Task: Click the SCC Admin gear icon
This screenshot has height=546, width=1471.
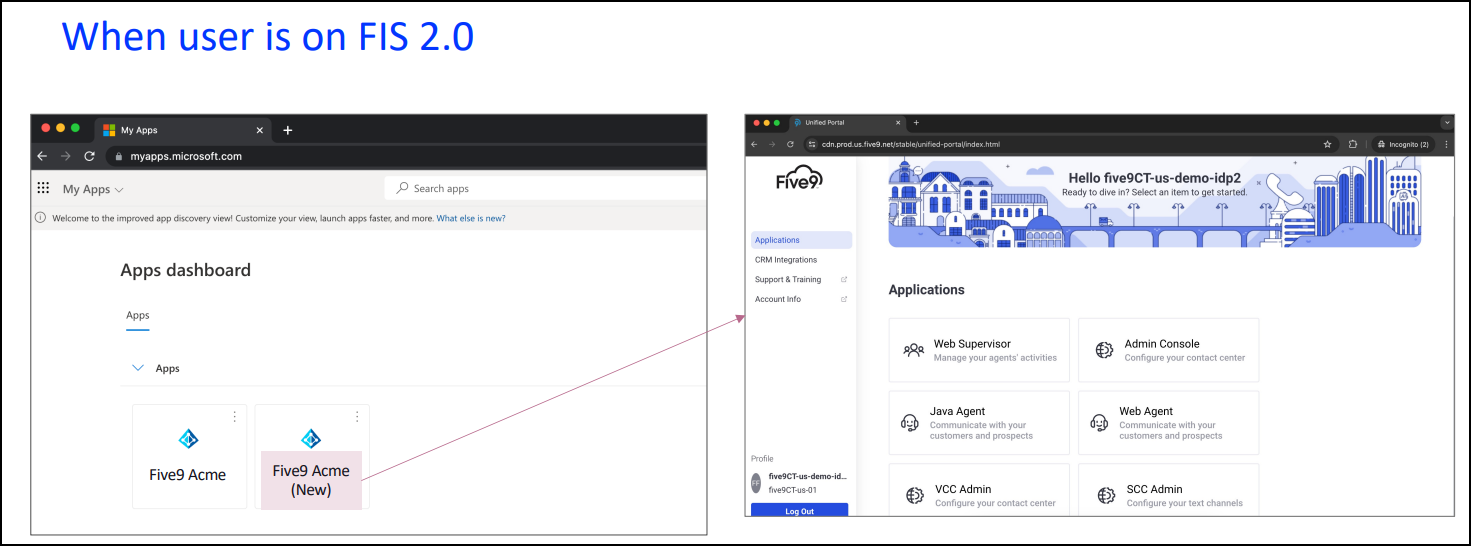Action: (x=1106, y=495)
